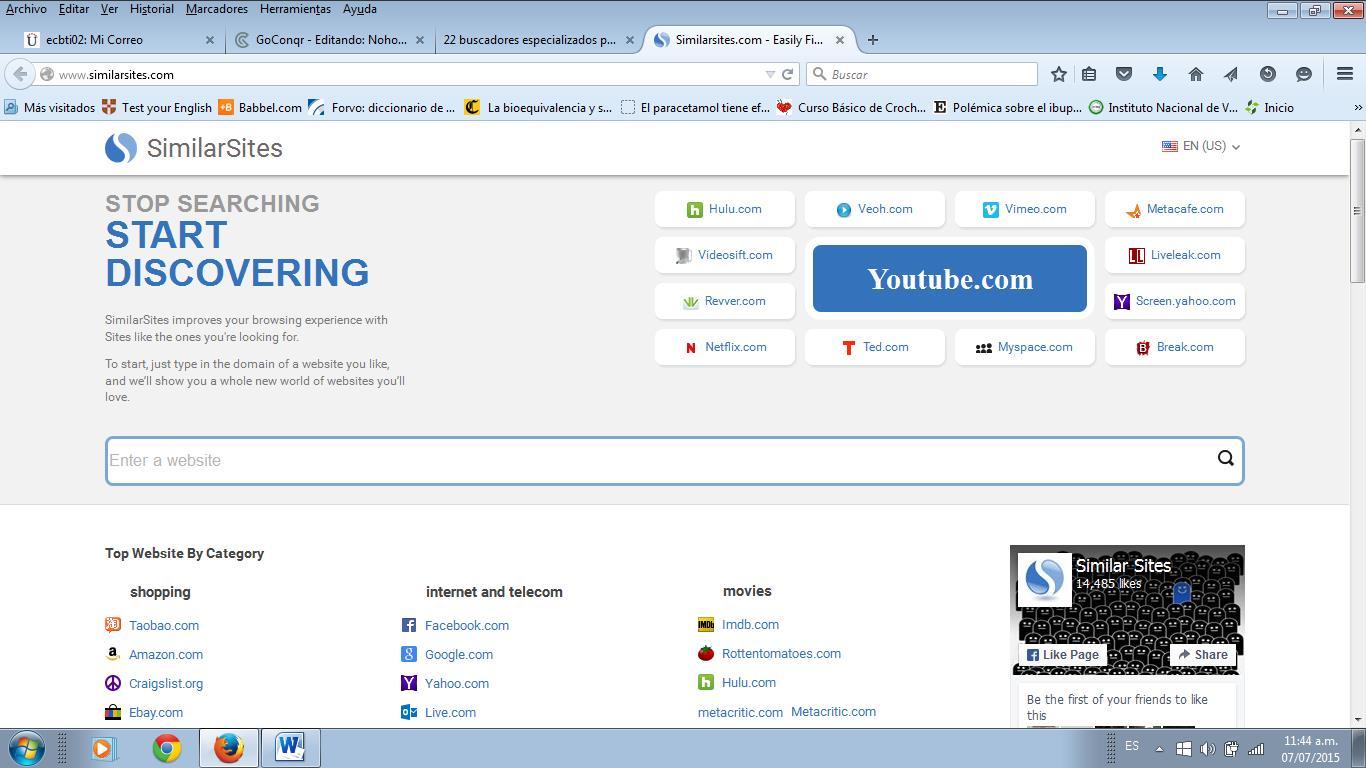Click the reload page icon
This screenshot has height=768, width=1366.
pos(788,74)
